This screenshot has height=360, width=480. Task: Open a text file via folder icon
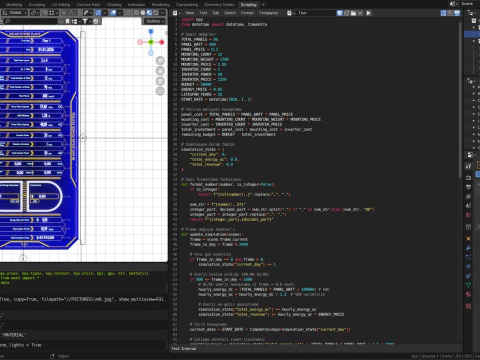[353, 13]
